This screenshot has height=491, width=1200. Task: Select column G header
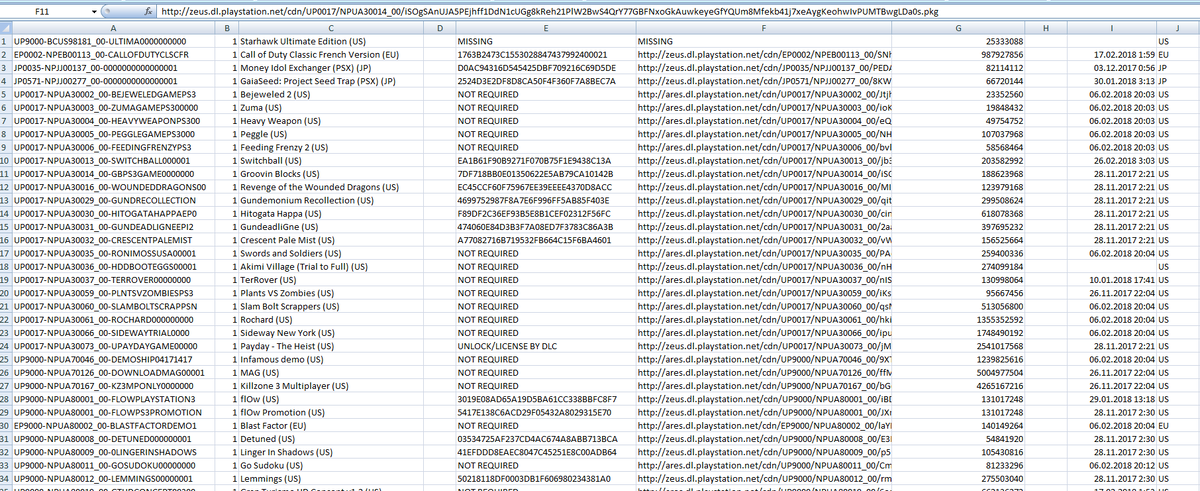[956, 29]
